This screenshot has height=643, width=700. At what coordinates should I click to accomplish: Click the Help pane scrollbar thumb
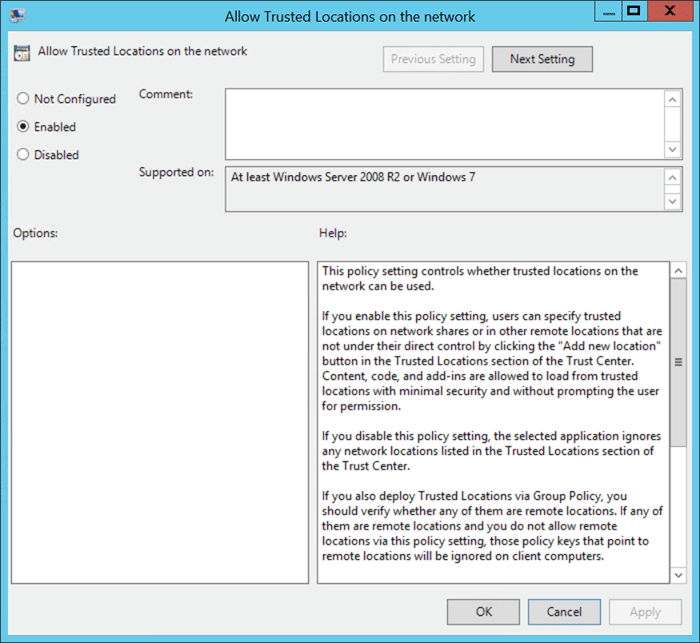(x=679, y=362)
